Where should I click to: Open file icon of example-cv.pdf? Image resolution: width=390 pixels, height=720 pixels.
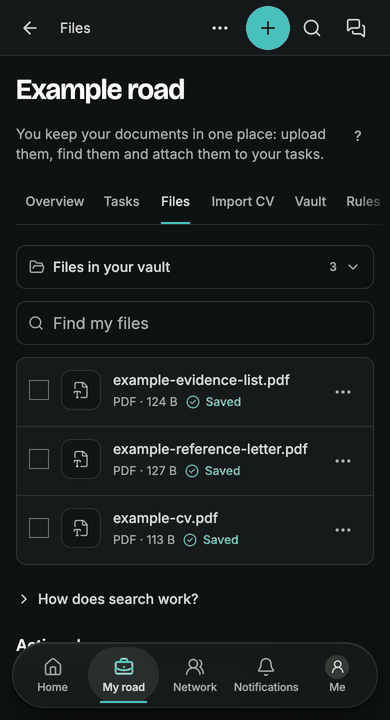(x=81, y=528)
